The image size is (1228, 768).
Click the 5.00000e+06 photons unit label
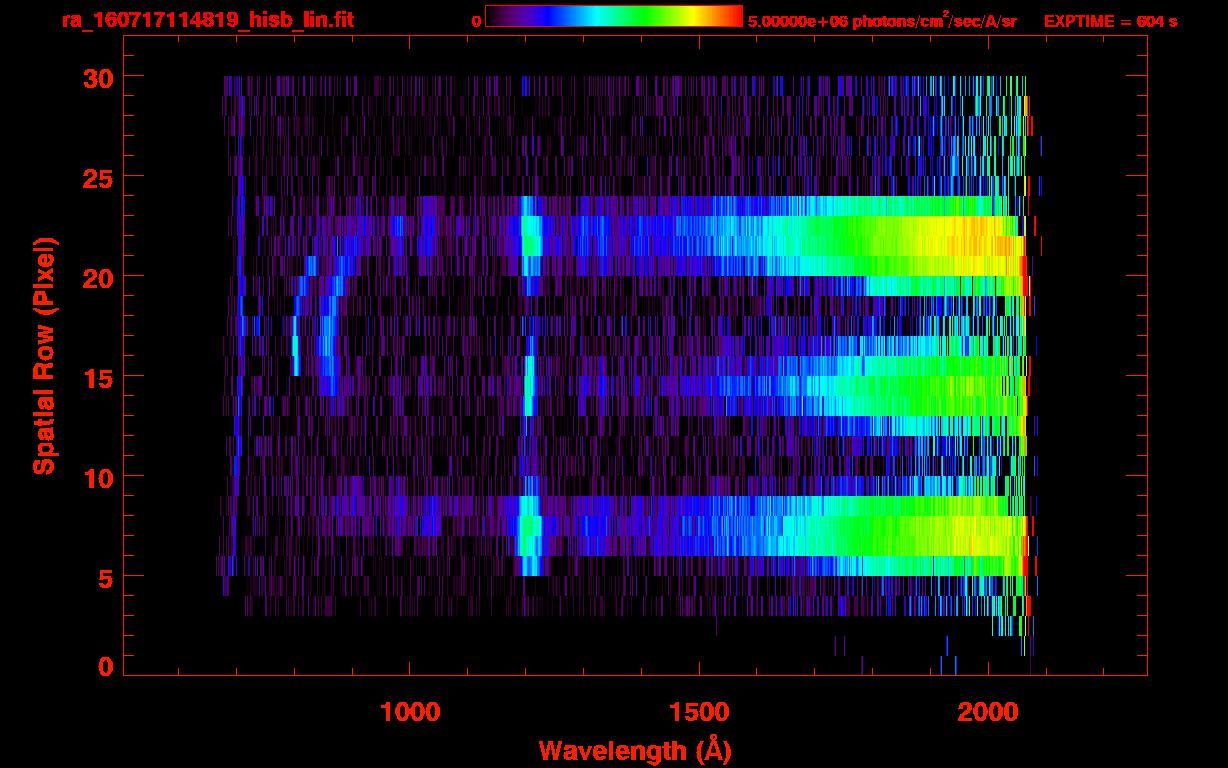(882, 22)
